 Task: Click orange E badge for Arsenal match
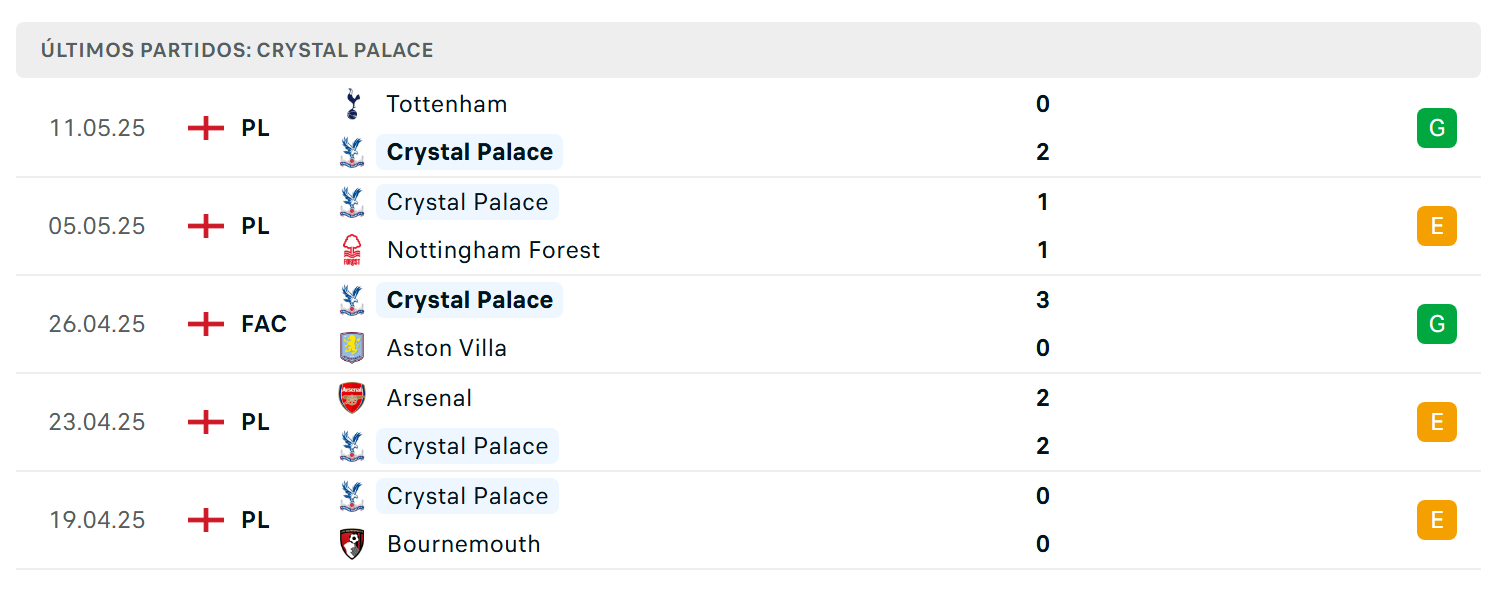point(1436,422)
